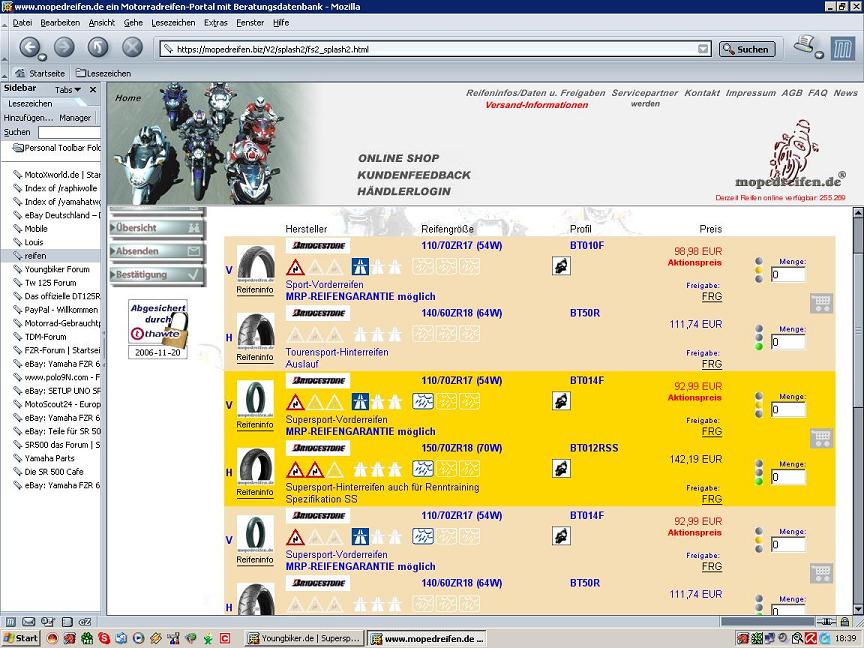
Task: Click the red C icon in quick launch
Action: pyautogui.click(x=225, y=638)
